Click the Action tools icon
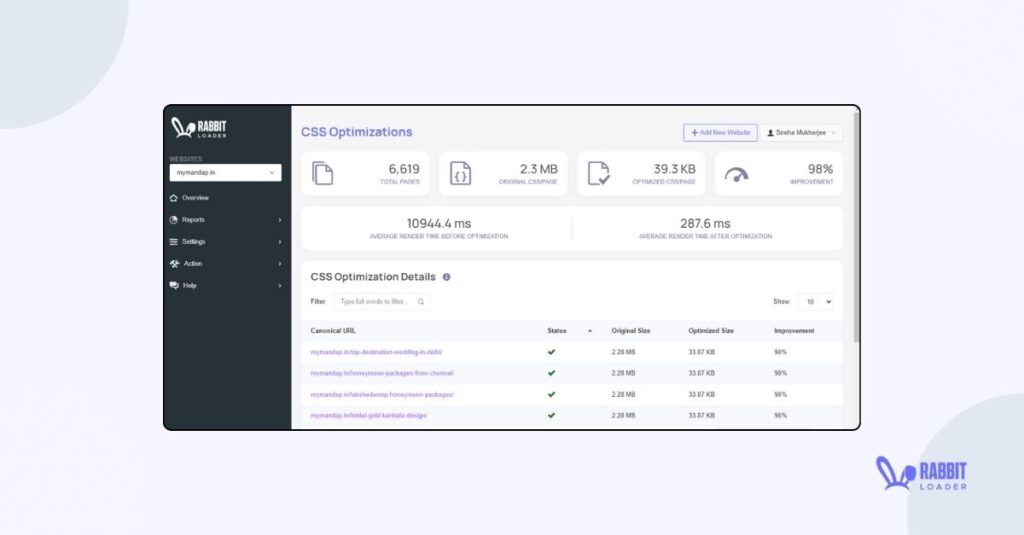 [x=174, y=264]
